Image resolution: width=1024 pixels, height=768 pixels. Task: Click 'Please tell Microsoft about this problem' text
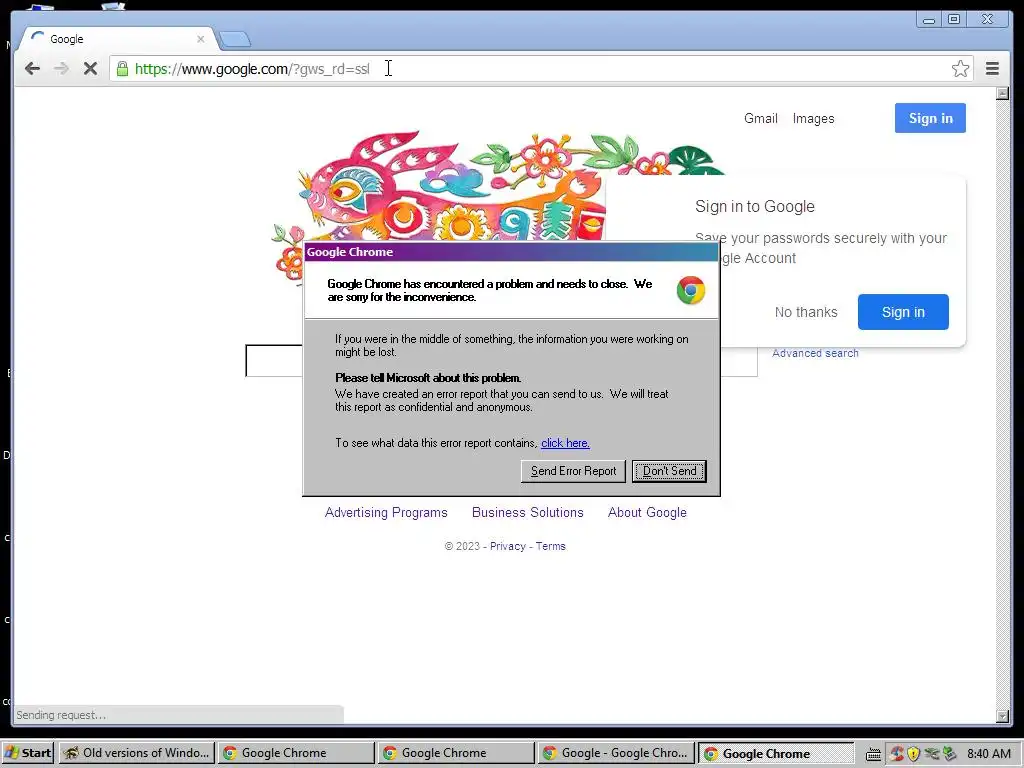[x=428, y=378]
